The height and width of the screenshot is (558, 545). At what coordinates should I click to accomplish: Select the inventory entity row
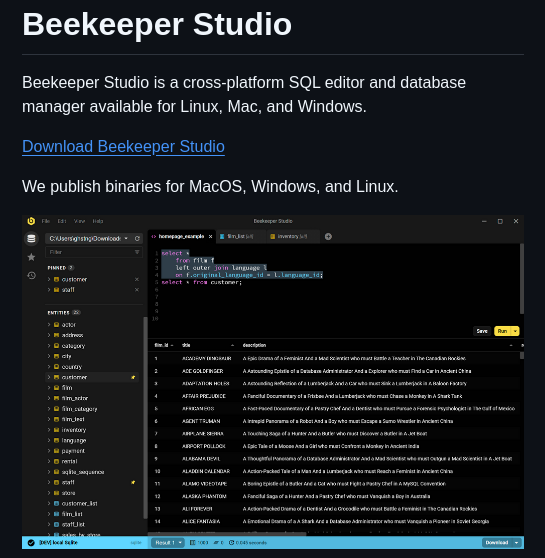point(93,430)
